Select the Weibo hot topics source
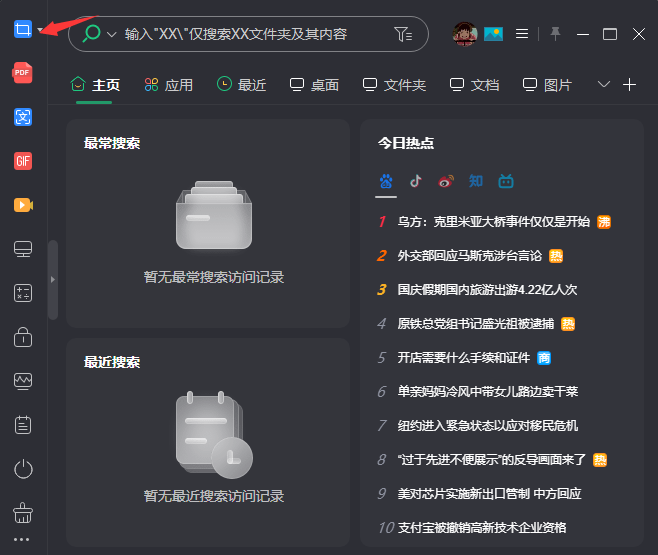 [x=446, y=181]
